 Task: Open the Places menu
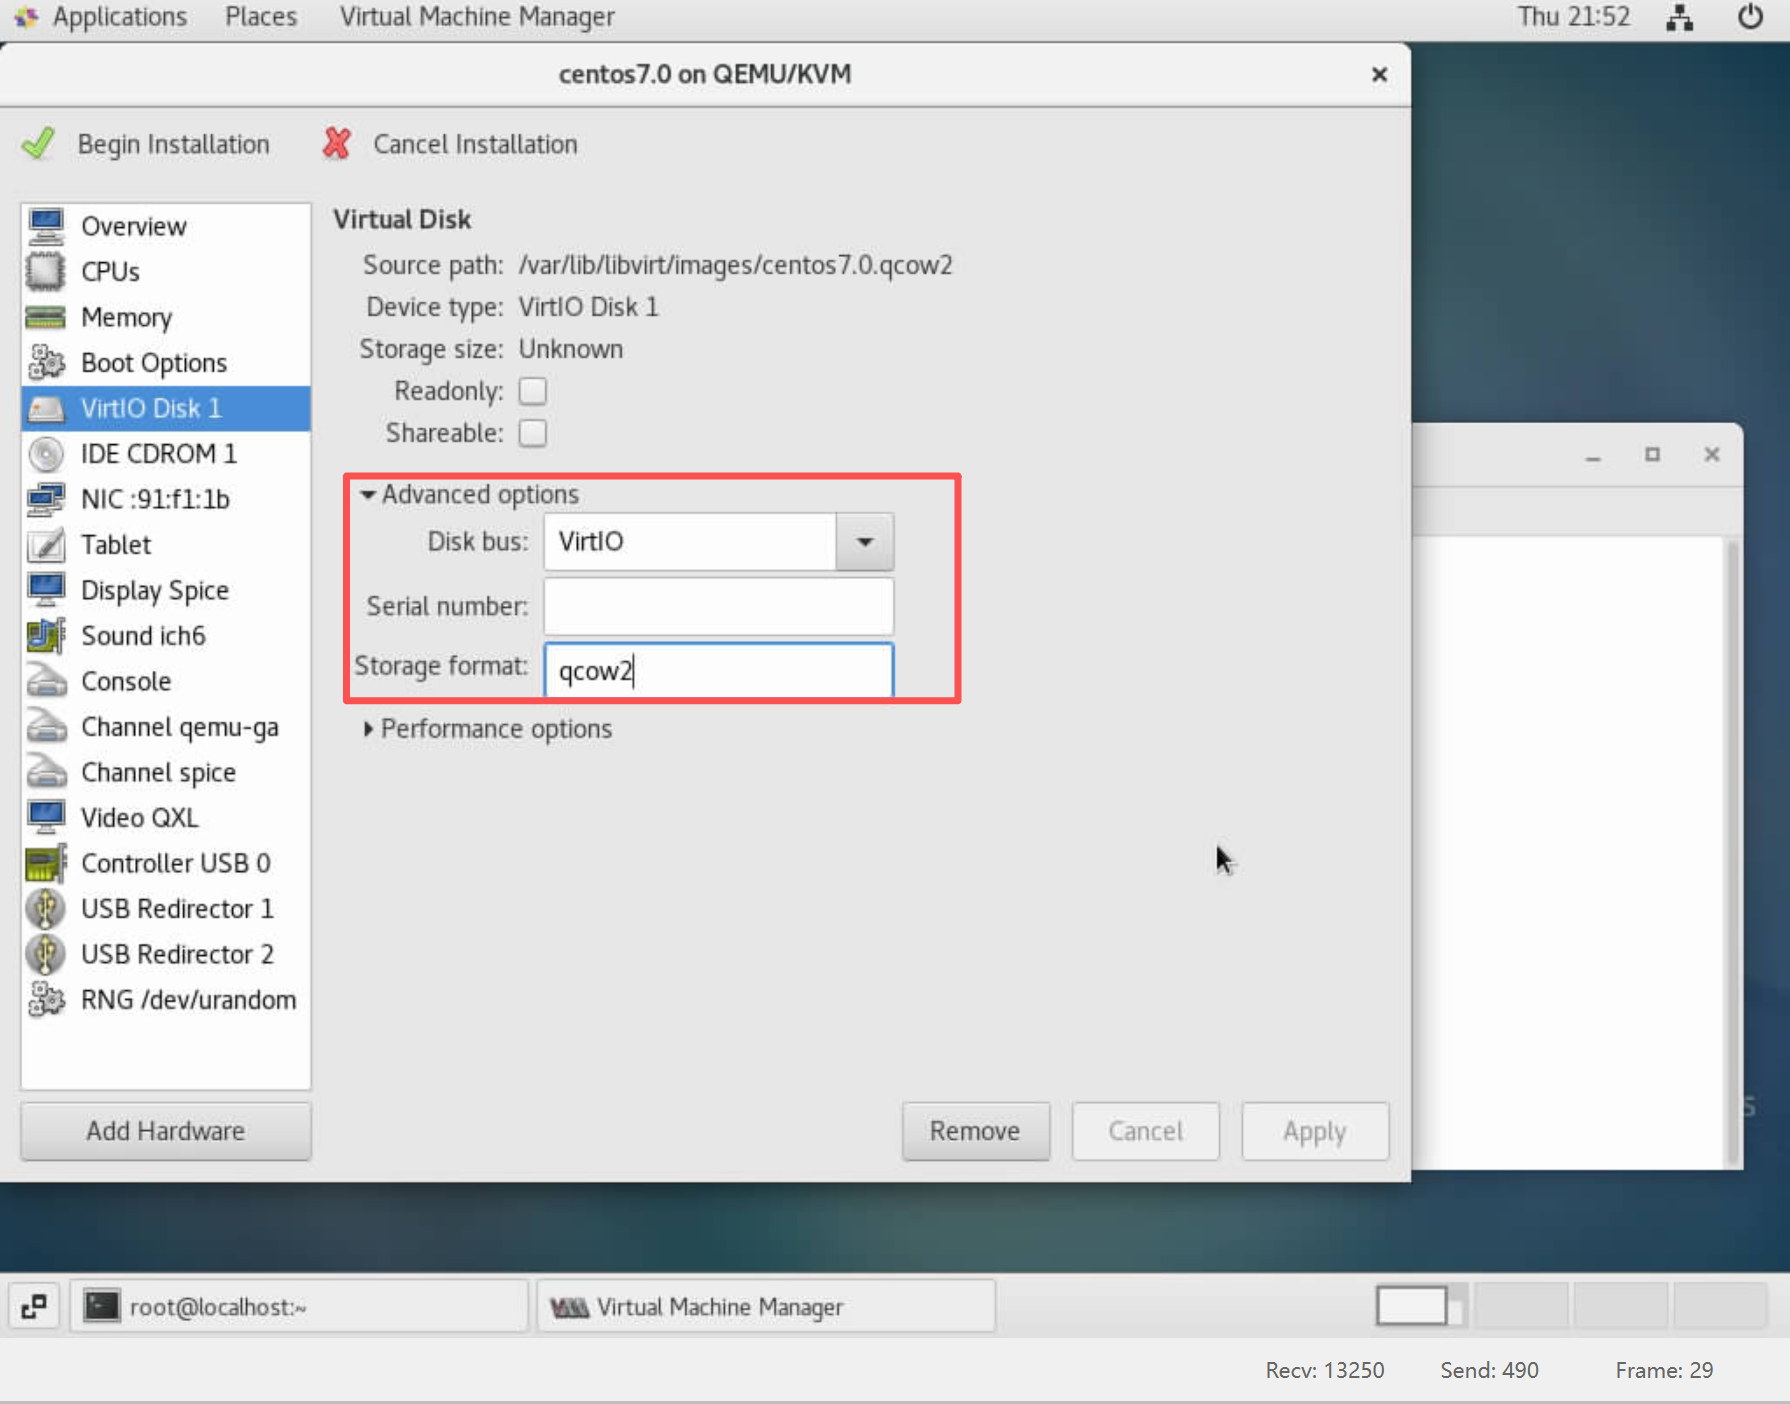click(x=260, y=17)
